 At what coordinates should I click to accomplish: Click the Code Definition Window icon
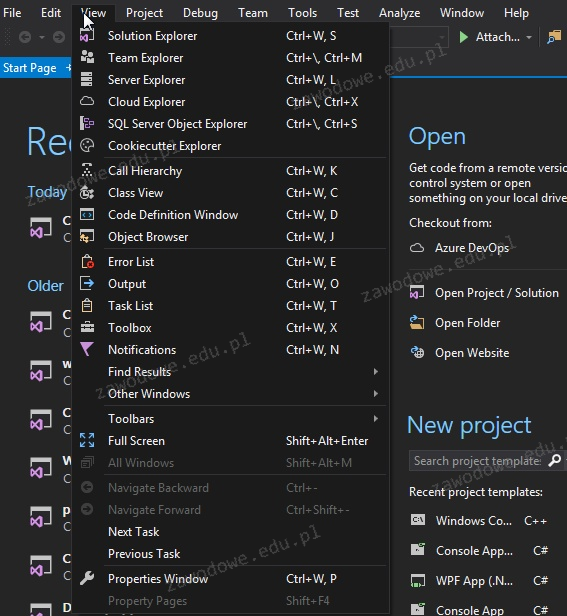[x=87, y=214]
